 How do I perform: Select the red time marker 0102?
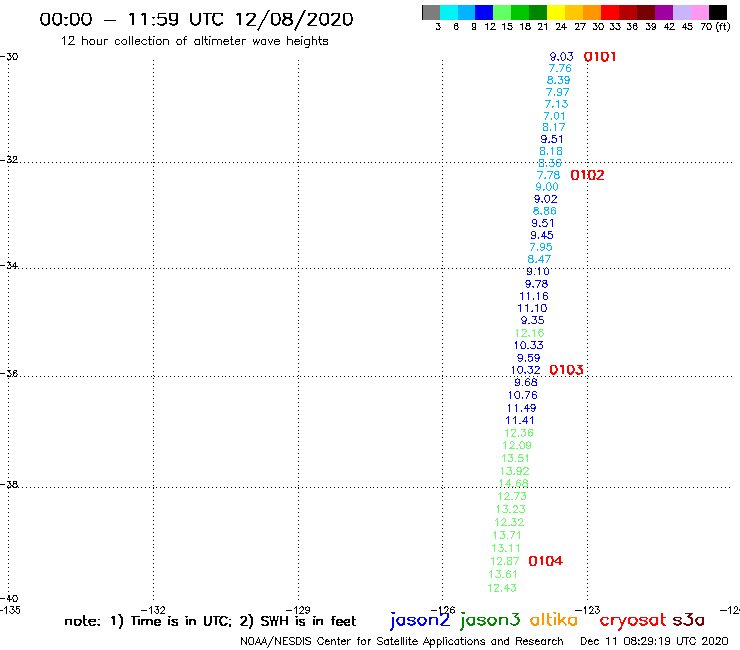pos(587,176)
